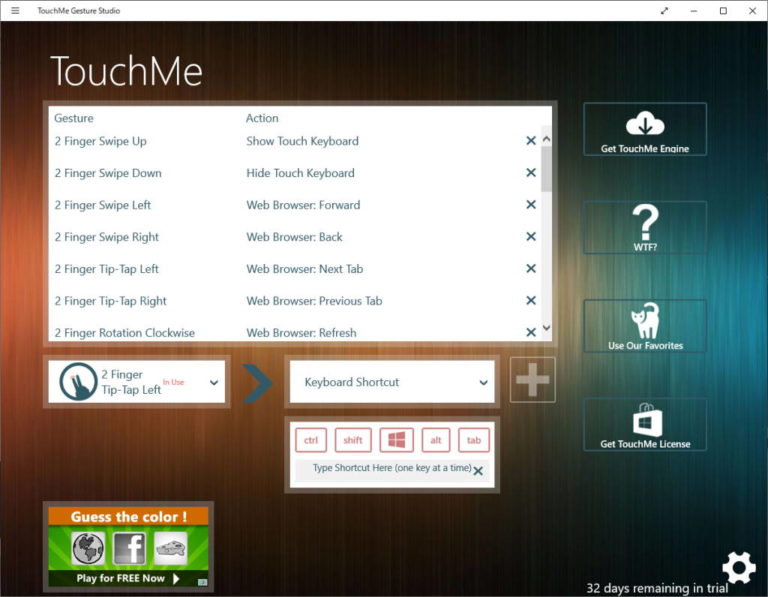Screen dimensions: 768x597
Task: Close the TouchMe Gesture Studio window
Action: 752,11
